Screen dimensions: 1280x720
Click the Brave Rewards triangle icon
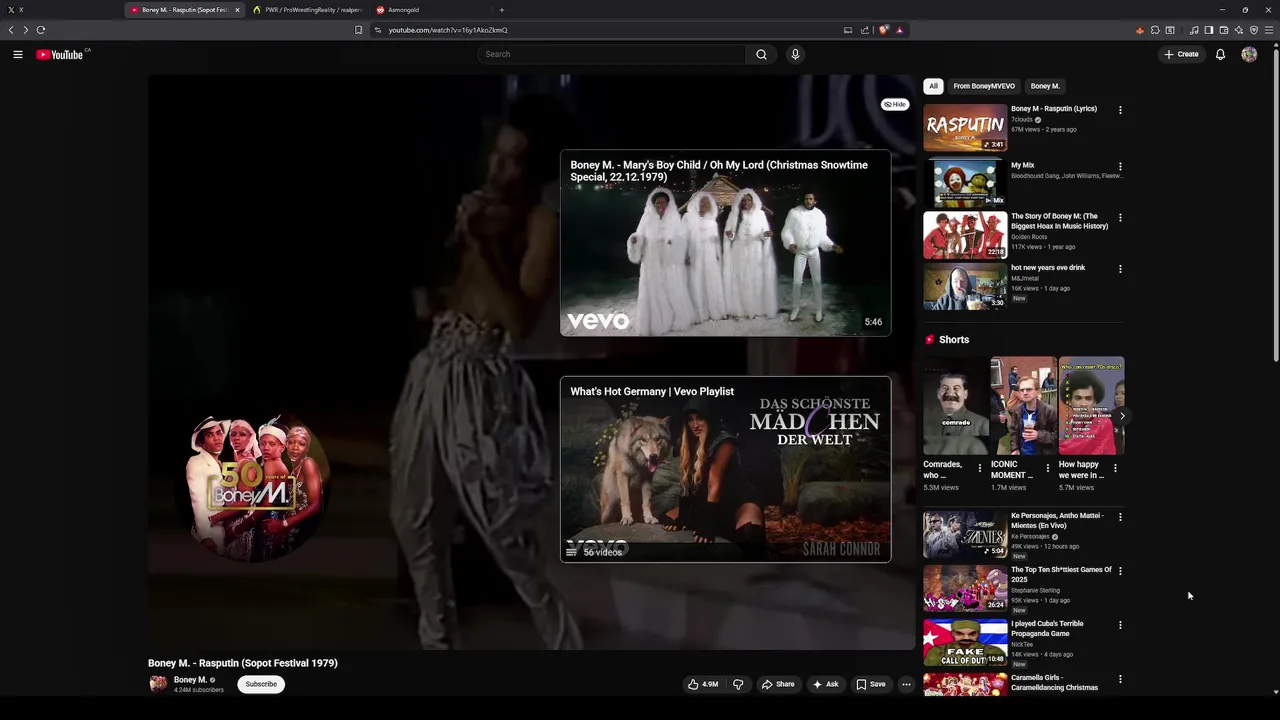(899, 30)
